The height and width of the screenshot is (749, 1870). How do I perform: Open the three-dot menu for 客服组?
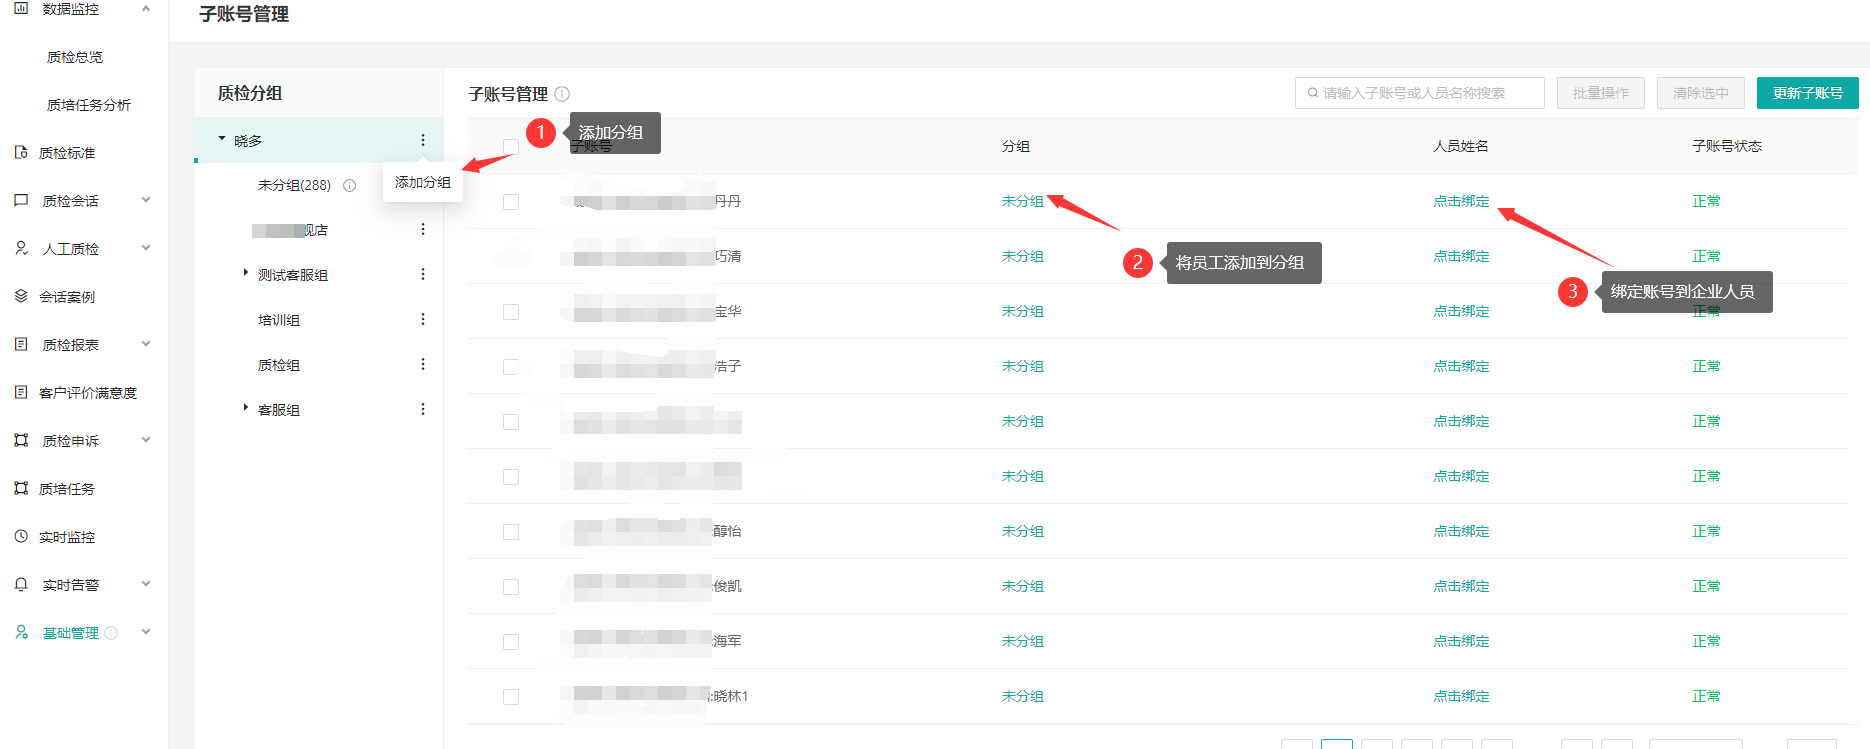[x=423, y=409]
